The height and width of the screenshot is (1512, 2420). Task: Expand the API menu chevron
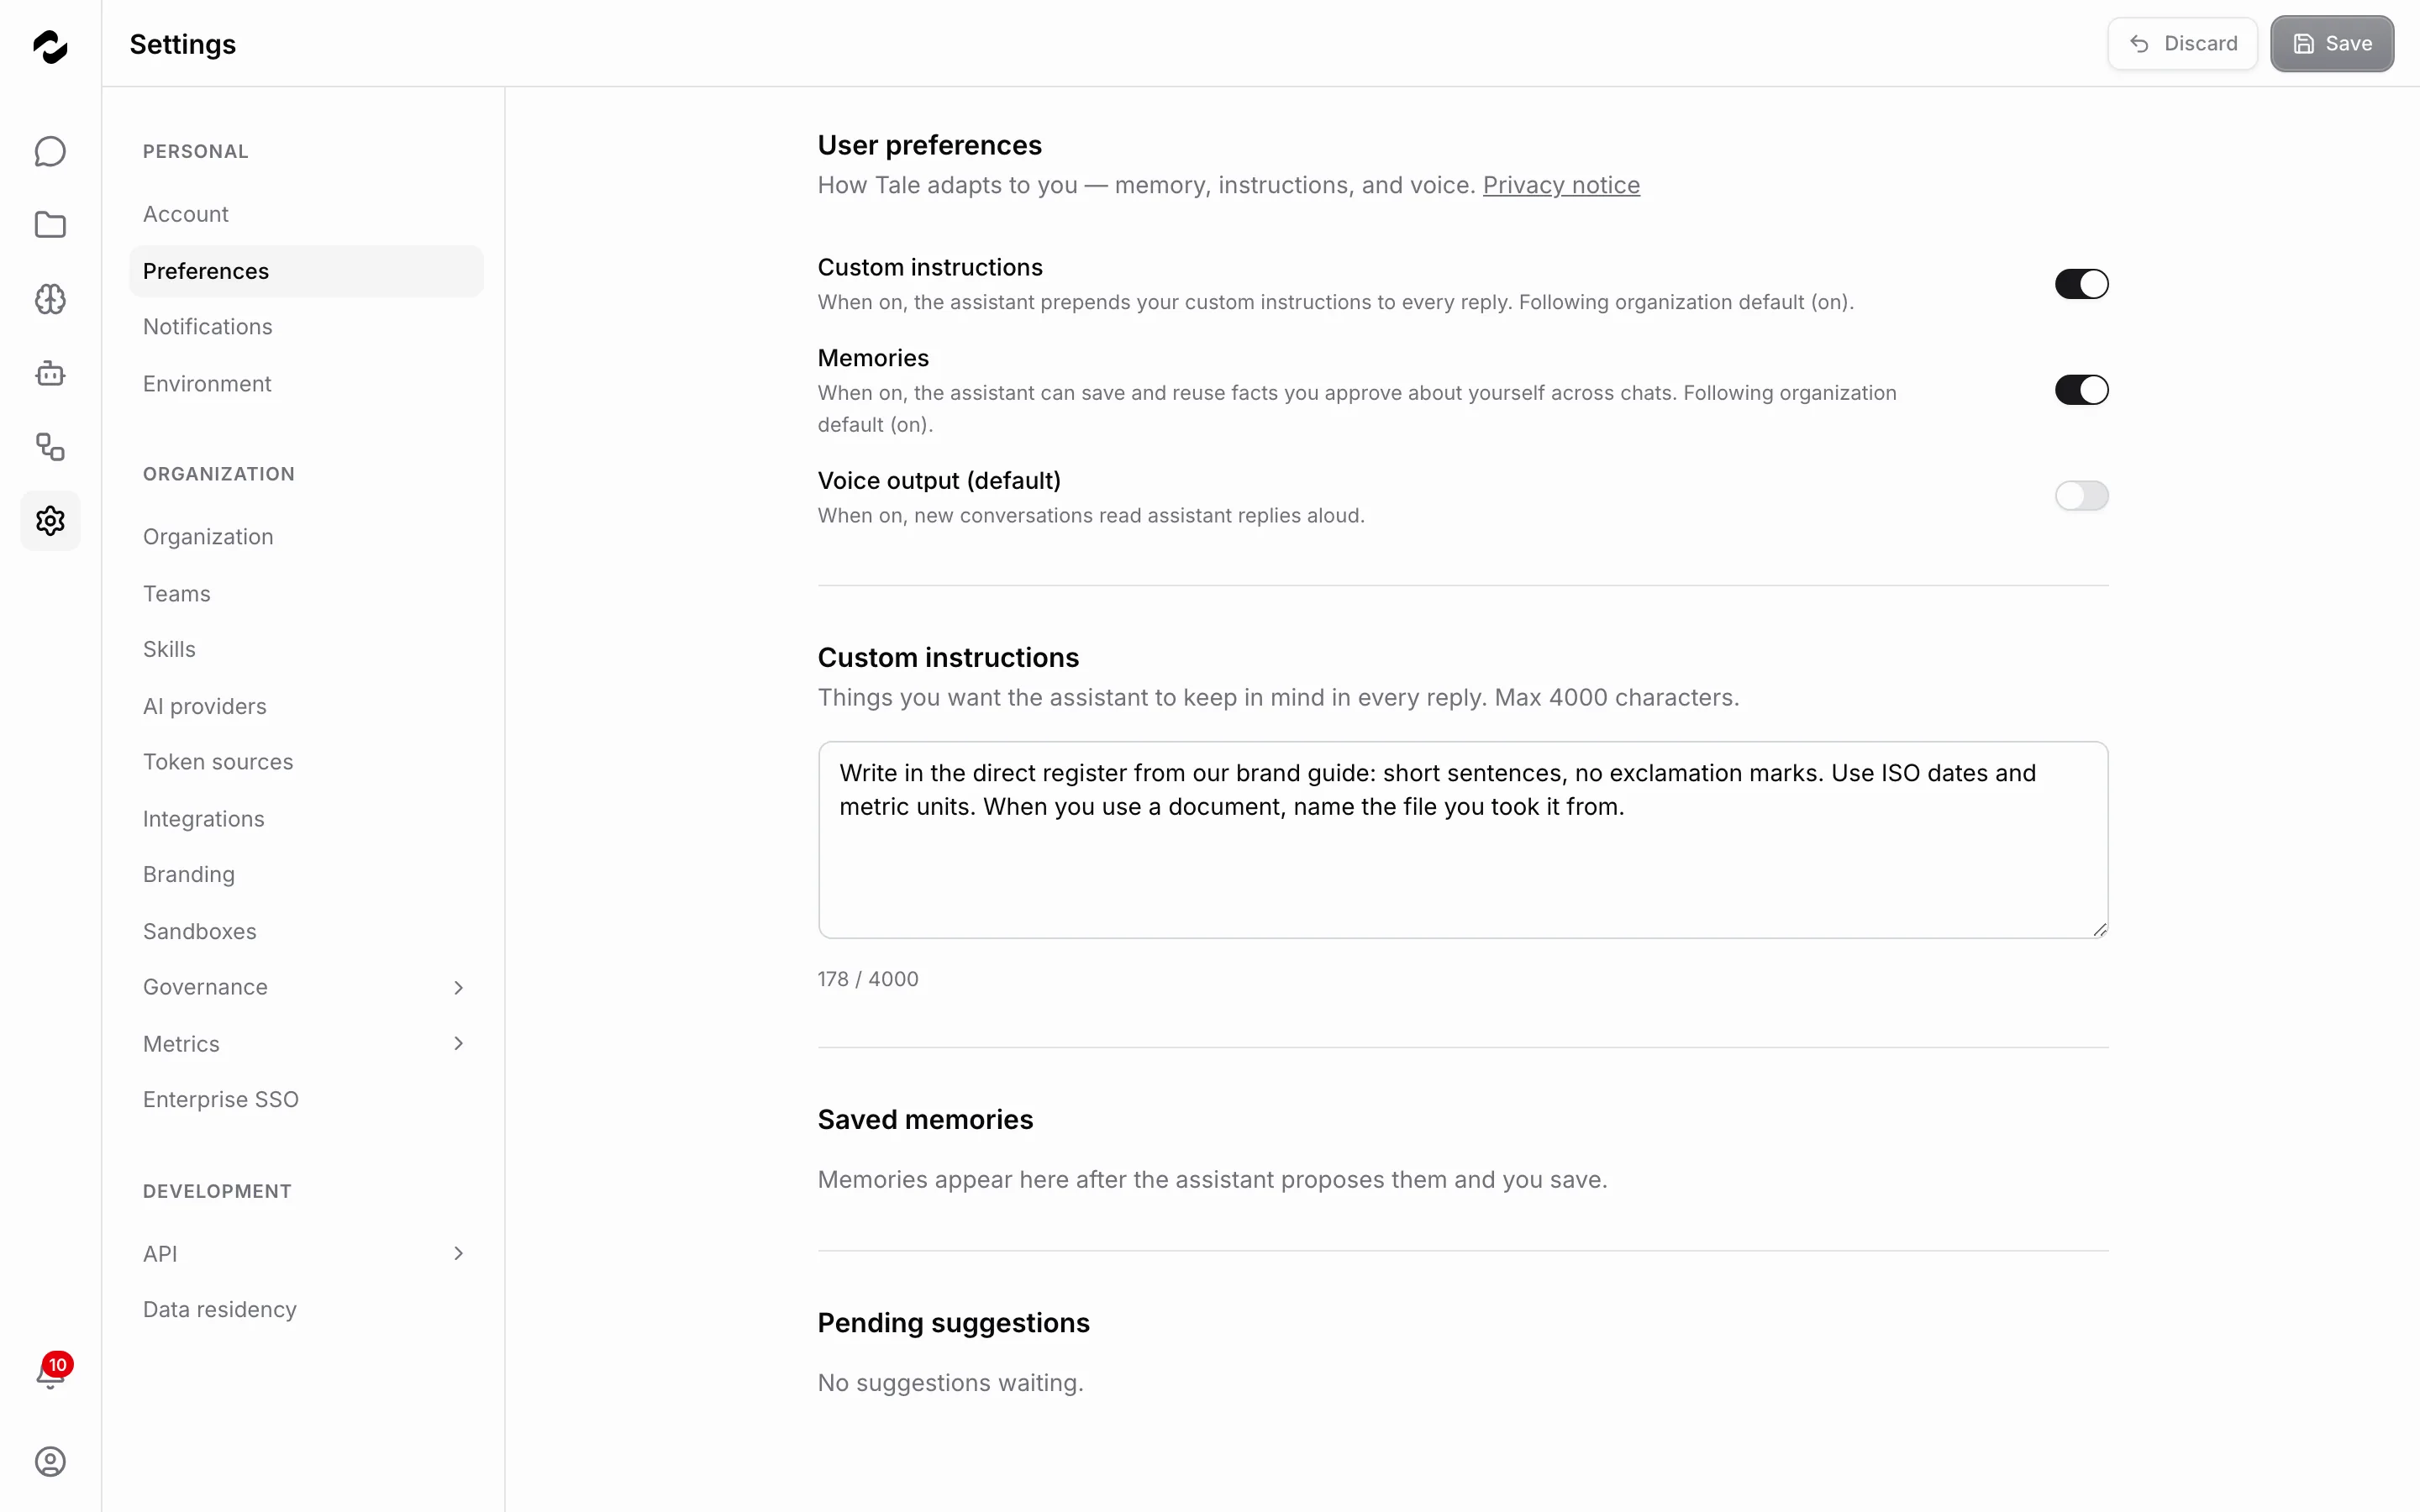tap(458, 1254)
